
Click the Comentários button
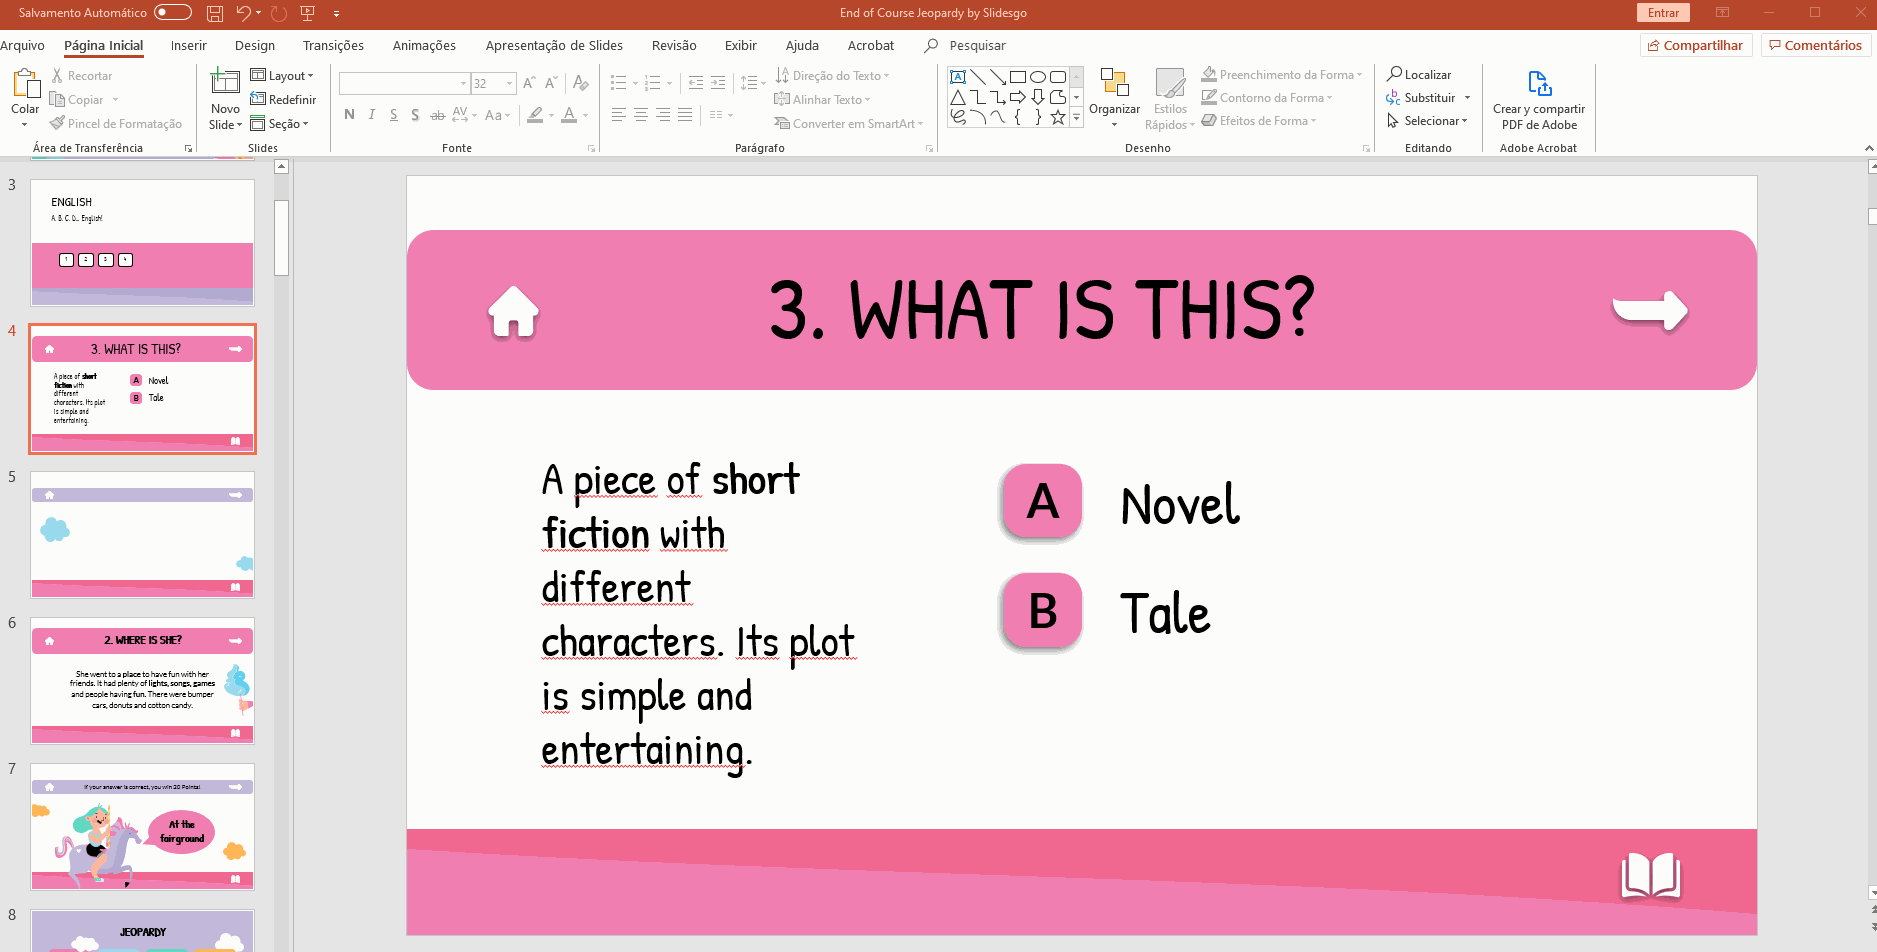tap(1815, 45)
